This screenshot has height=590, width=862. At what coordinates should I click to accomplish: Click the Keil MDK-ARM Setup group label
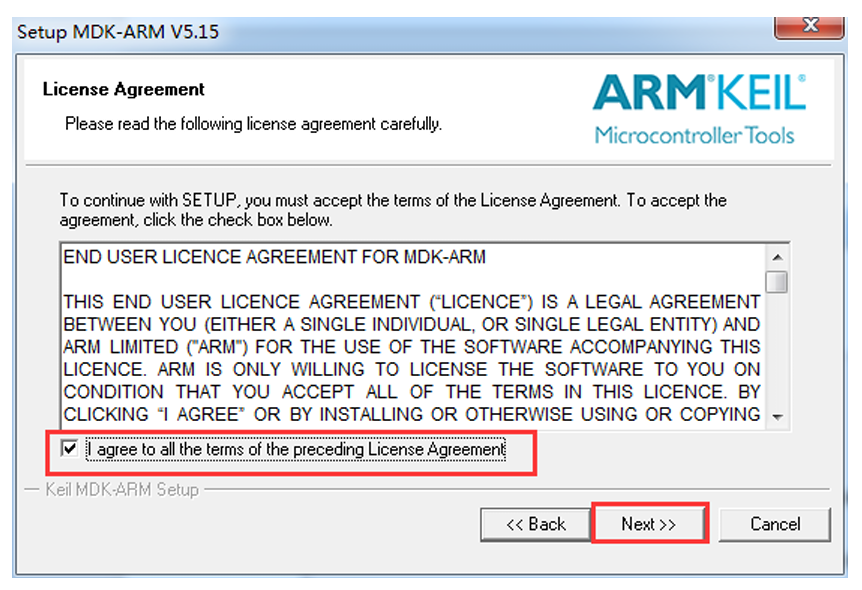(x=122, y=490)
